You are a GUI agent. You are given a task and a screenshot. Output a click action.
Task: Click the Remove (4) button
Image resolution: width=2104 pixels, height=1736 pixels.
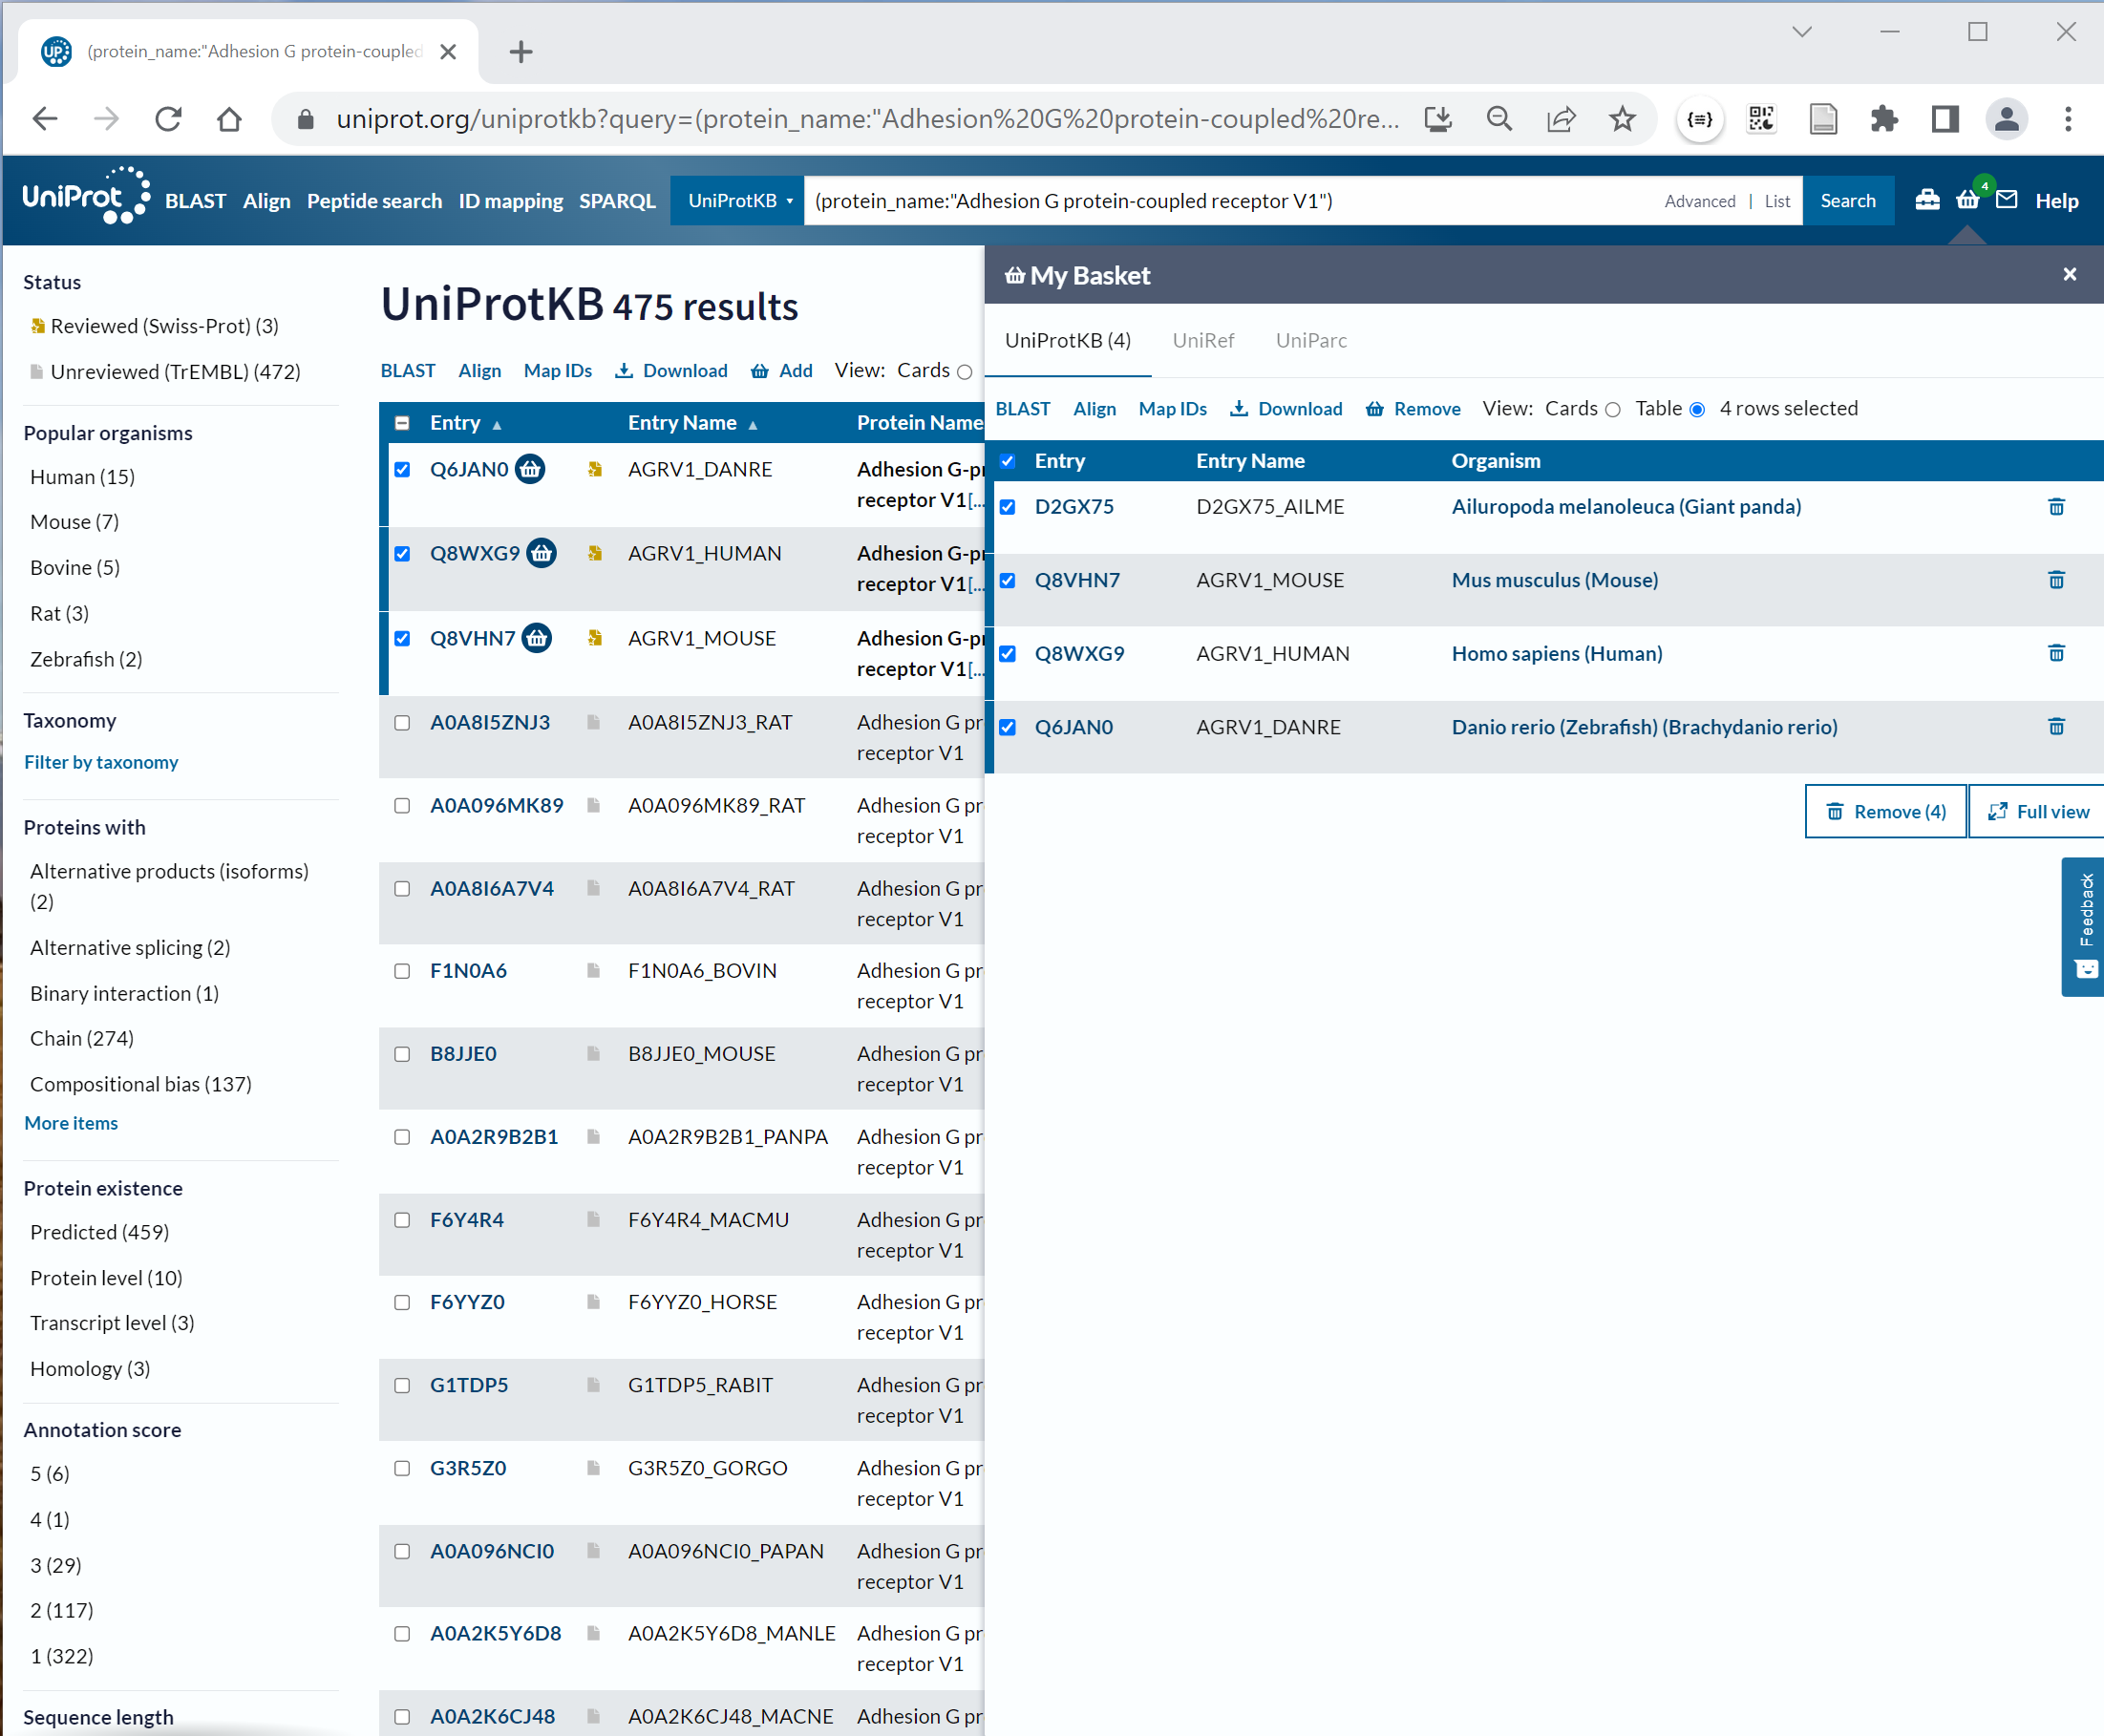coord(1884,811)
